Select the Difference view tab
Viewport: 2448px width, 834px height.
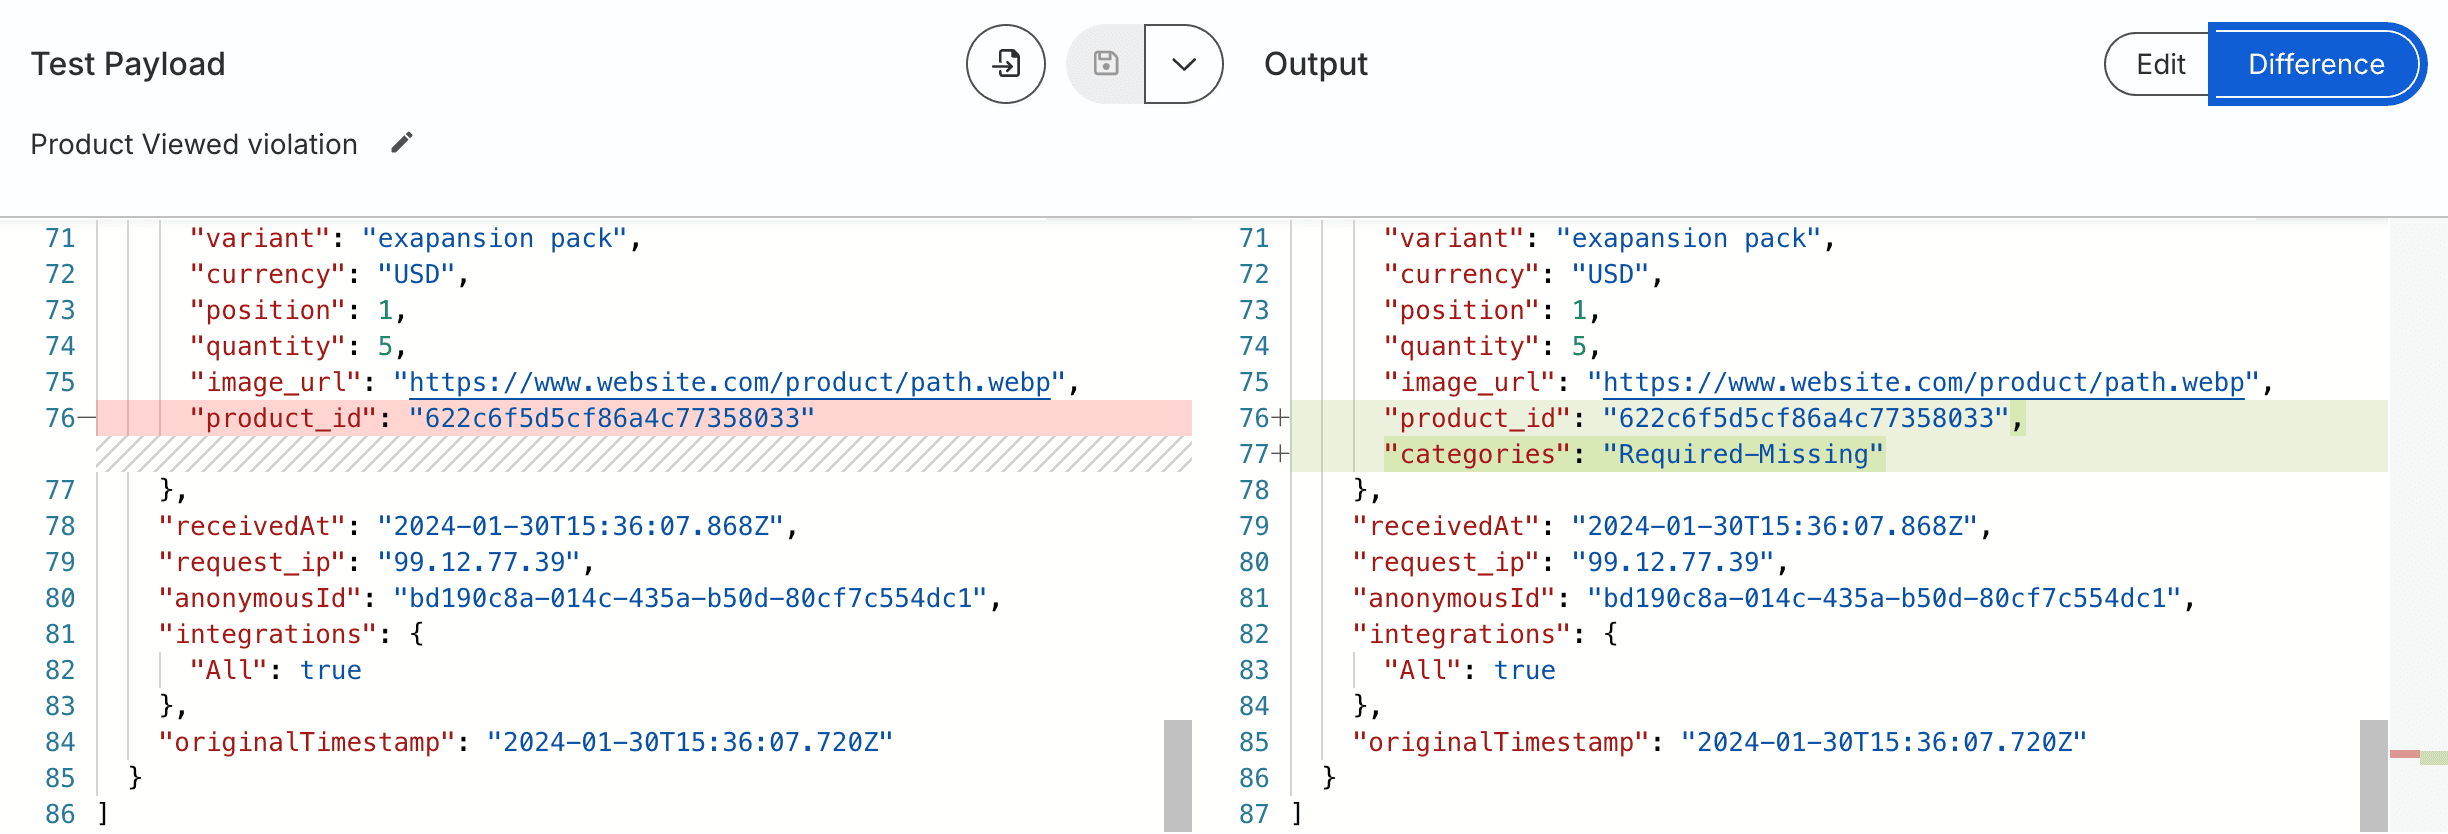[x=2316, y=64]
